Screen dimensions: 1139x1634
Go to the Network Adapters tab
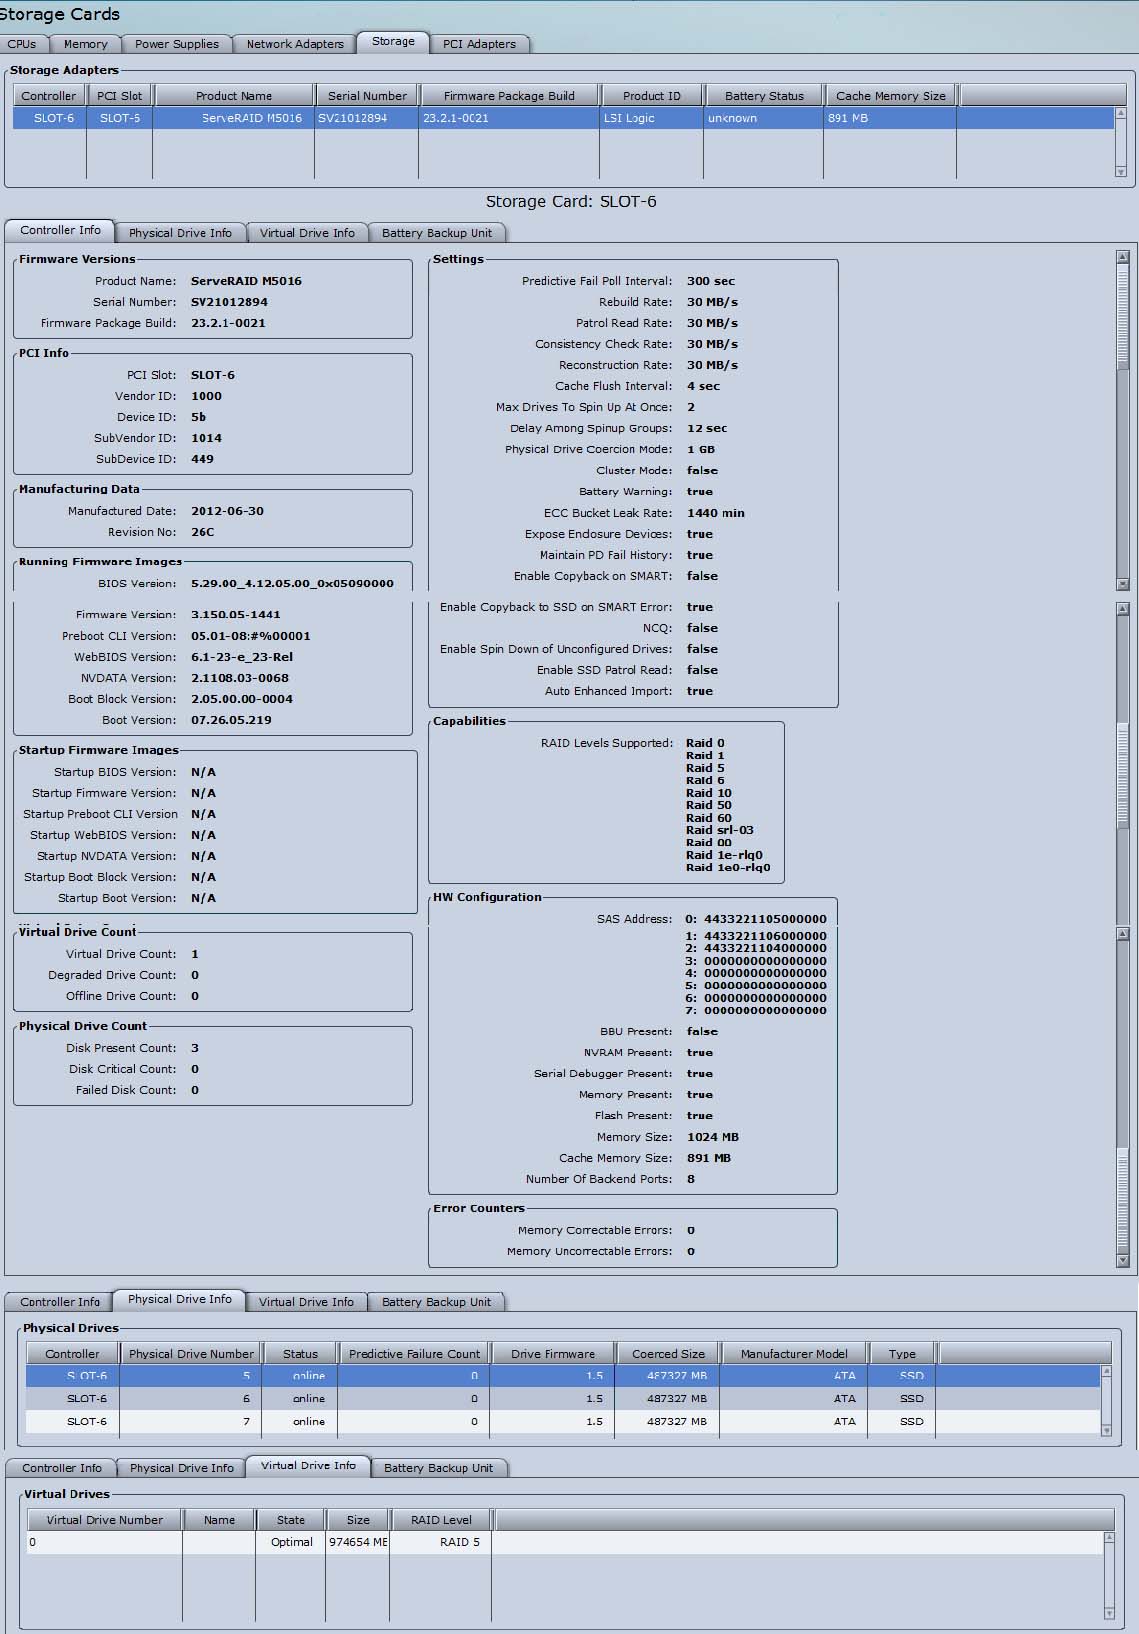point(295,44)
